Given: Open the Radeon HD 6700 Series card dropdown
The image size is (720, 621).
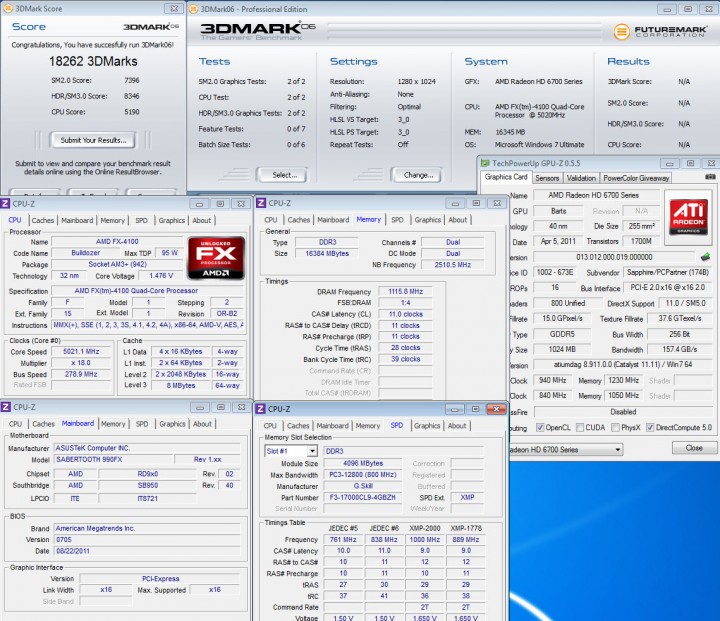Looking at the screenshot, I should 618,449.
